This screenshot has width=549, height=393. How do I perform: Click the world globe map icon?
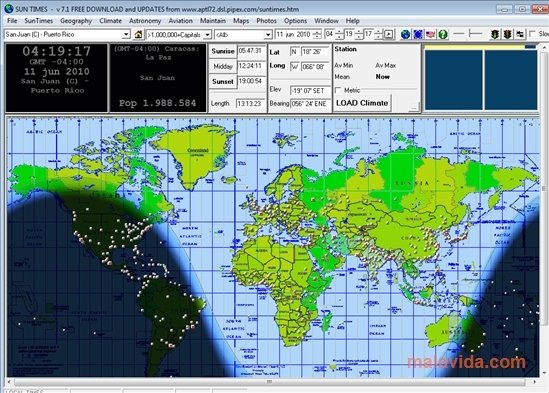(x=405, y=34)
